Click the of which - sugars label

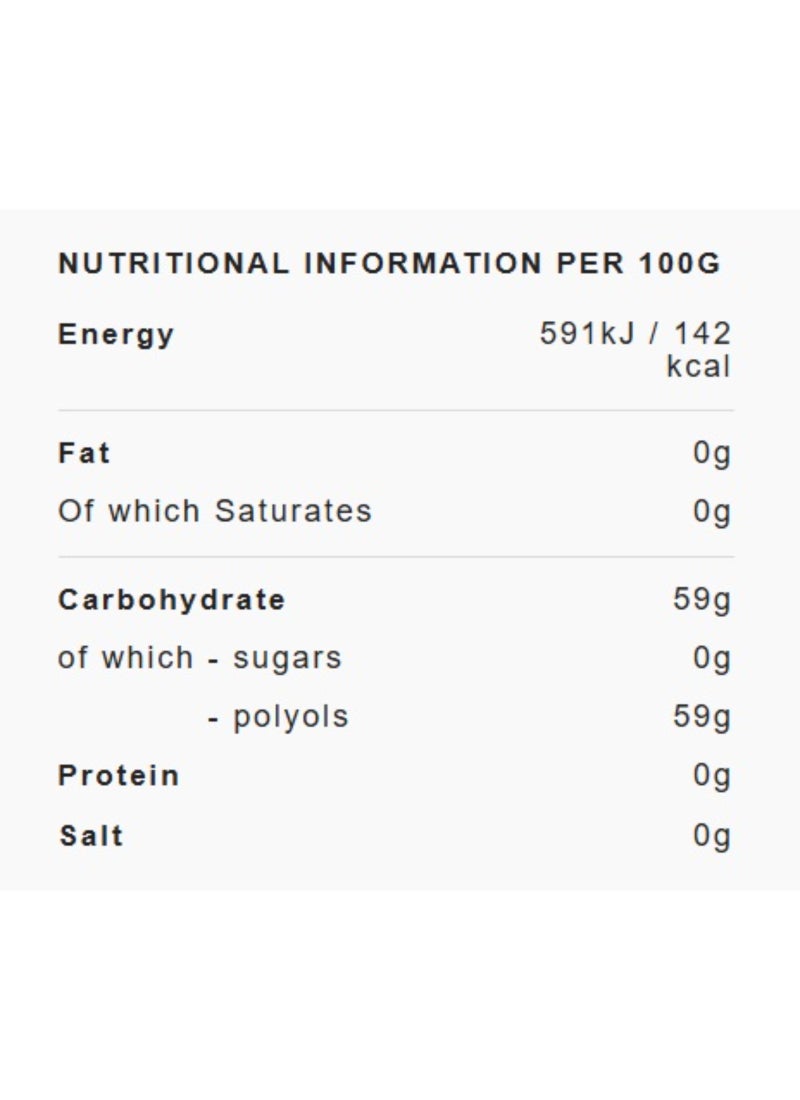click(x=200, y=658)
